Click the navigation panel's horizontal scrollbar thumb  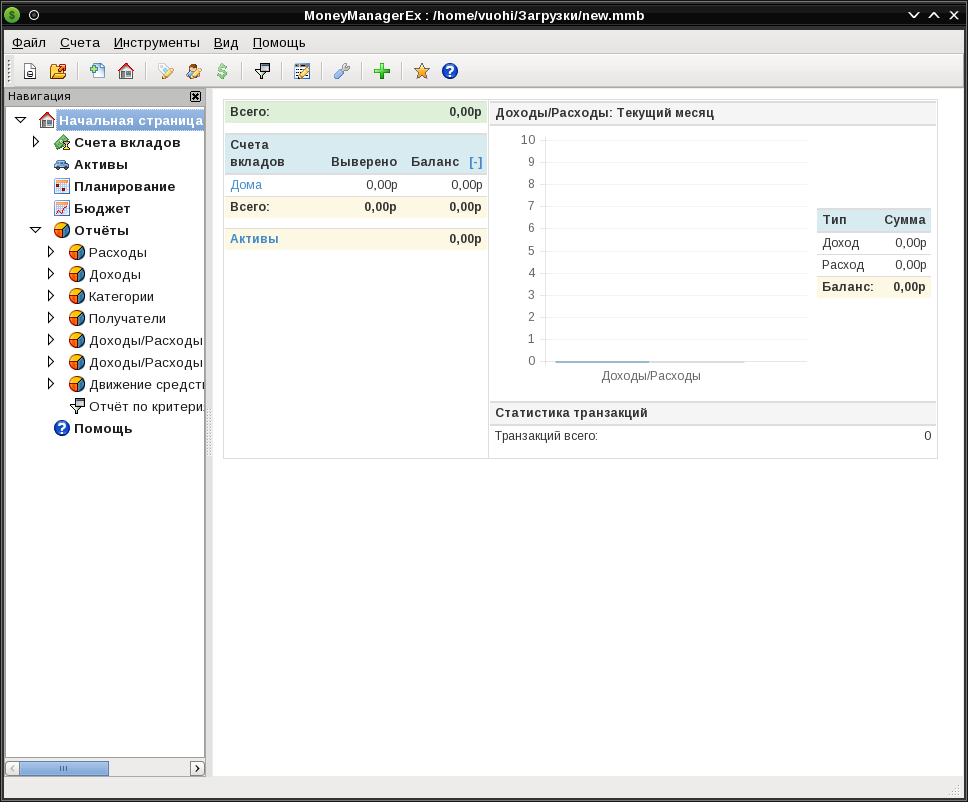coord(64,768)
